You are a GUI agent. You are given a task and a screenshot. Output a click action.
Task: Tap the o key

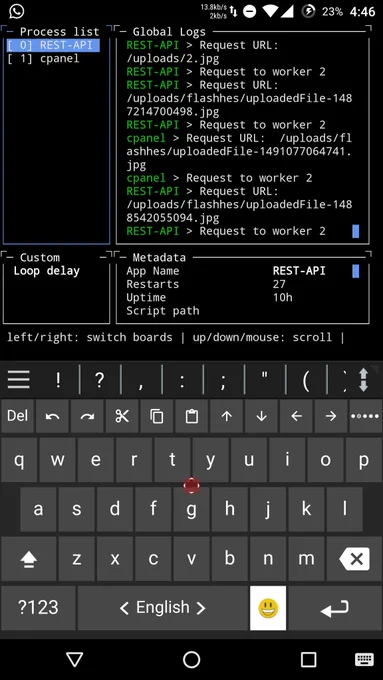(325, 460)
